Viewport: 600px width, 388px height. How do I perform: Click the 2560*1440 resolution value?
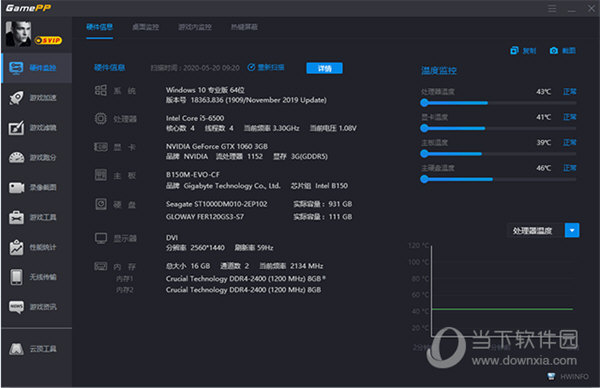pyautogui.click(x=207, y=248)
